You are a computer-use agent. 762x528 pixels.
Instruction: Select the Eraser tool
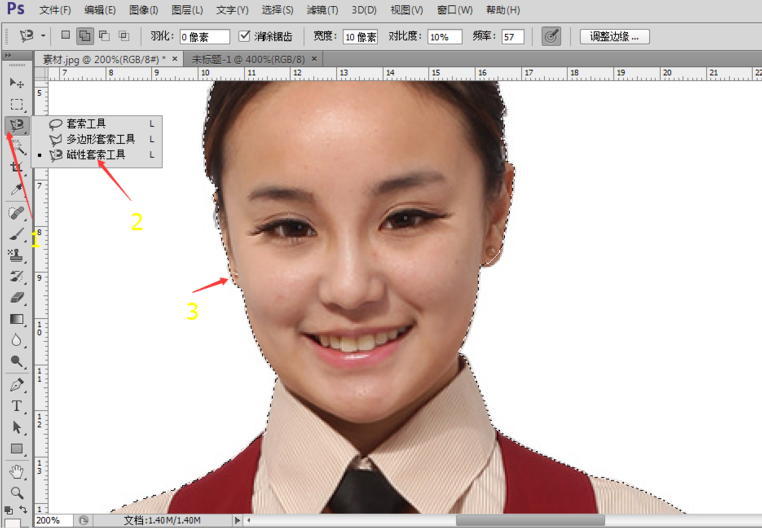click(17, 298)
